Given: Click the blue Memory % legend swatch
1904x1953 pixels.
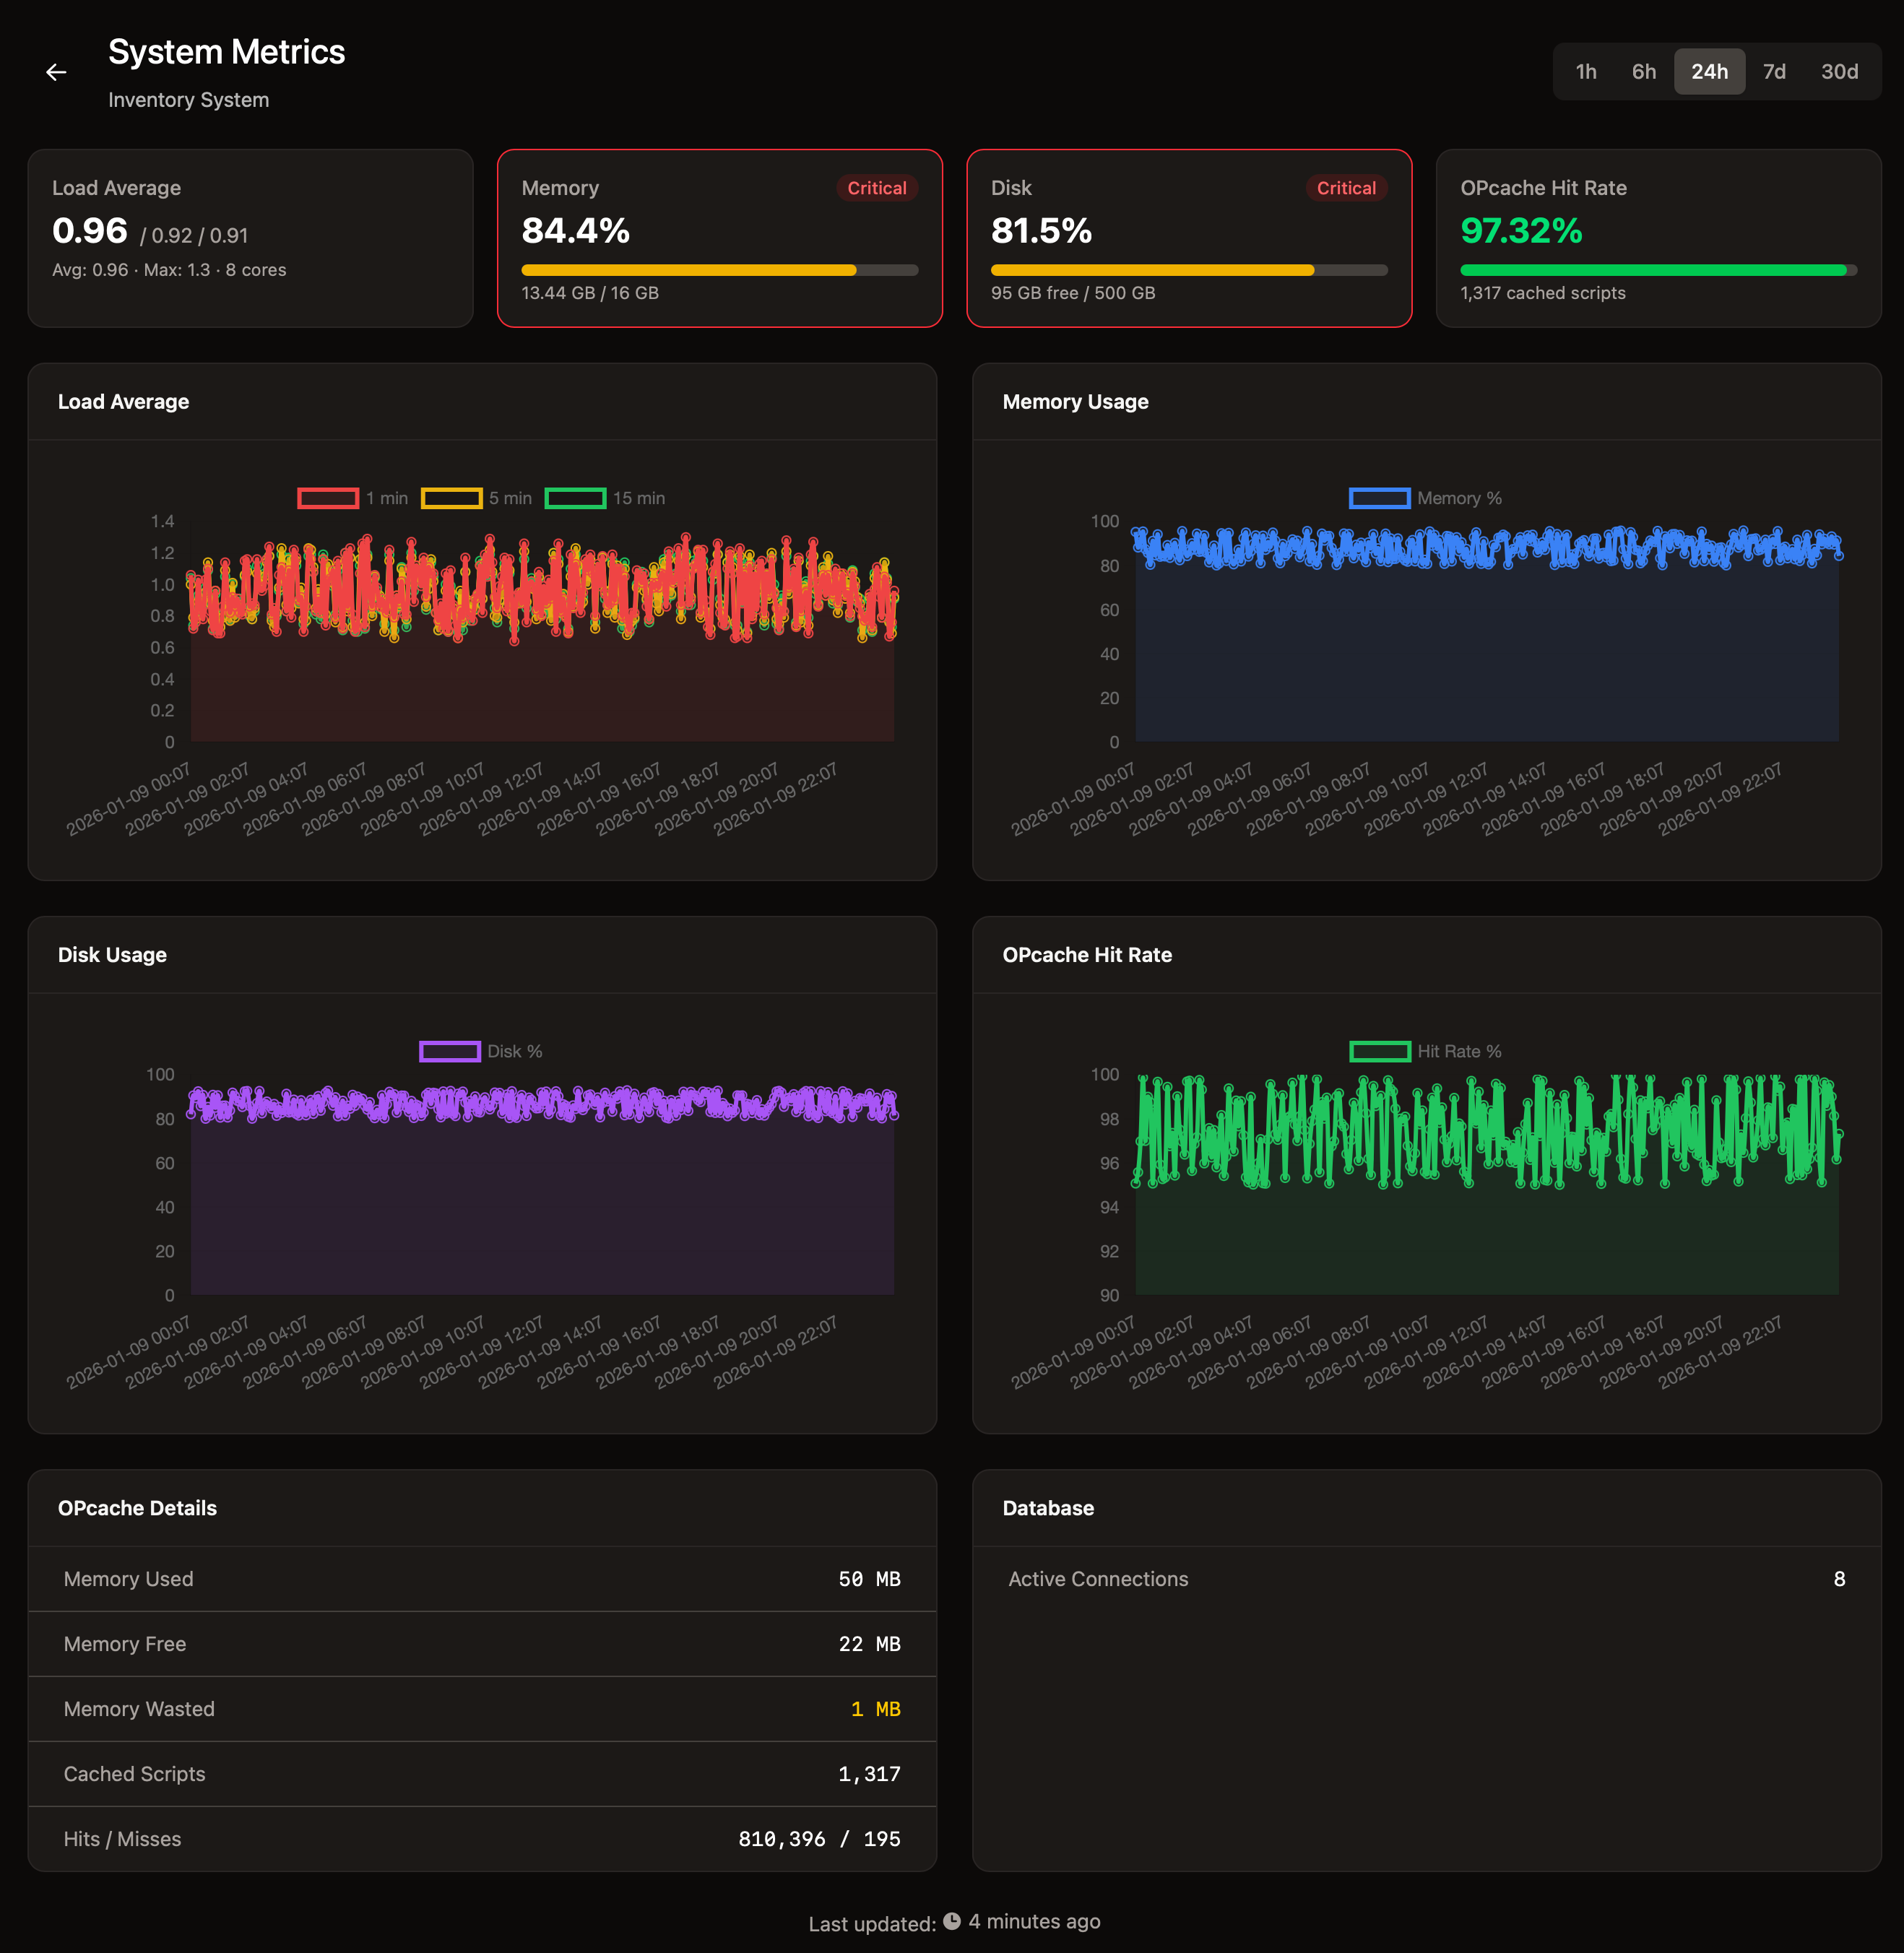Looking at the screenshot, I should click(1380, 497).
